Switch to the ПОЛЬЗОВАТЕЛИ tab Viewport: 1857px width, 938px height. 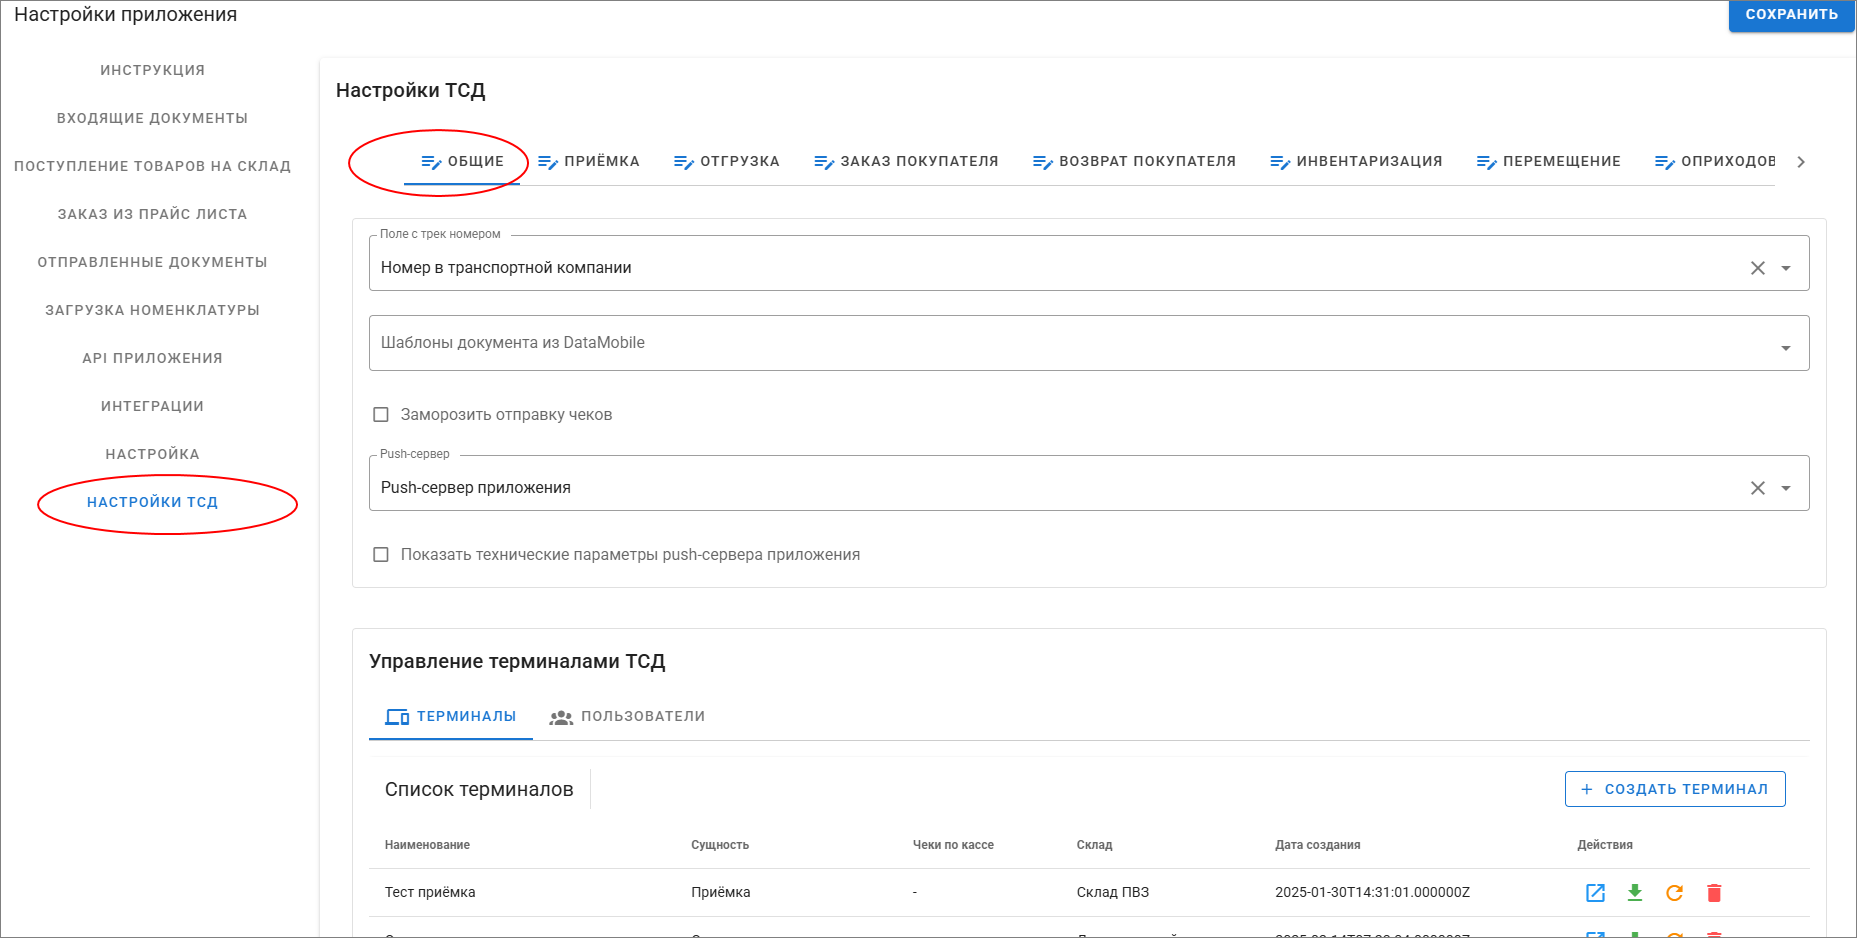tap(627, 717)
